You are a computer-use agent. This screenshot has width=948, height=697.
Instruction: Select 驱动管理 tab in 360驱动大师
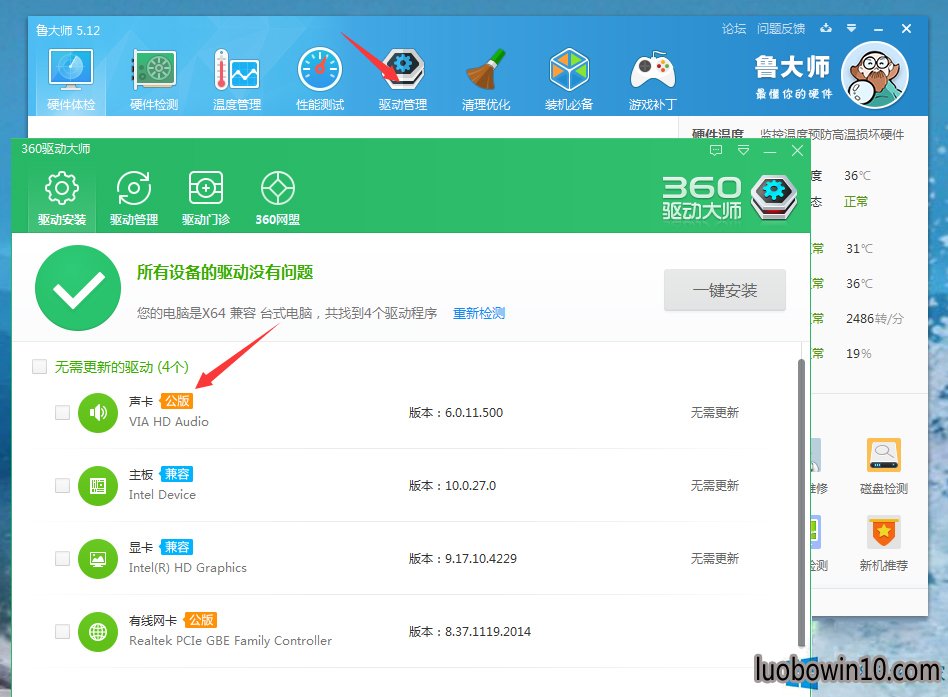tap(134, 198)
